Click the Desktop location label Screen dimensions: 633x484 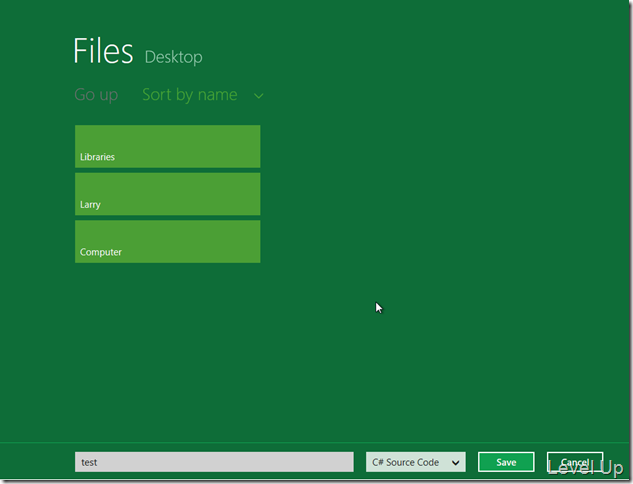174,57
